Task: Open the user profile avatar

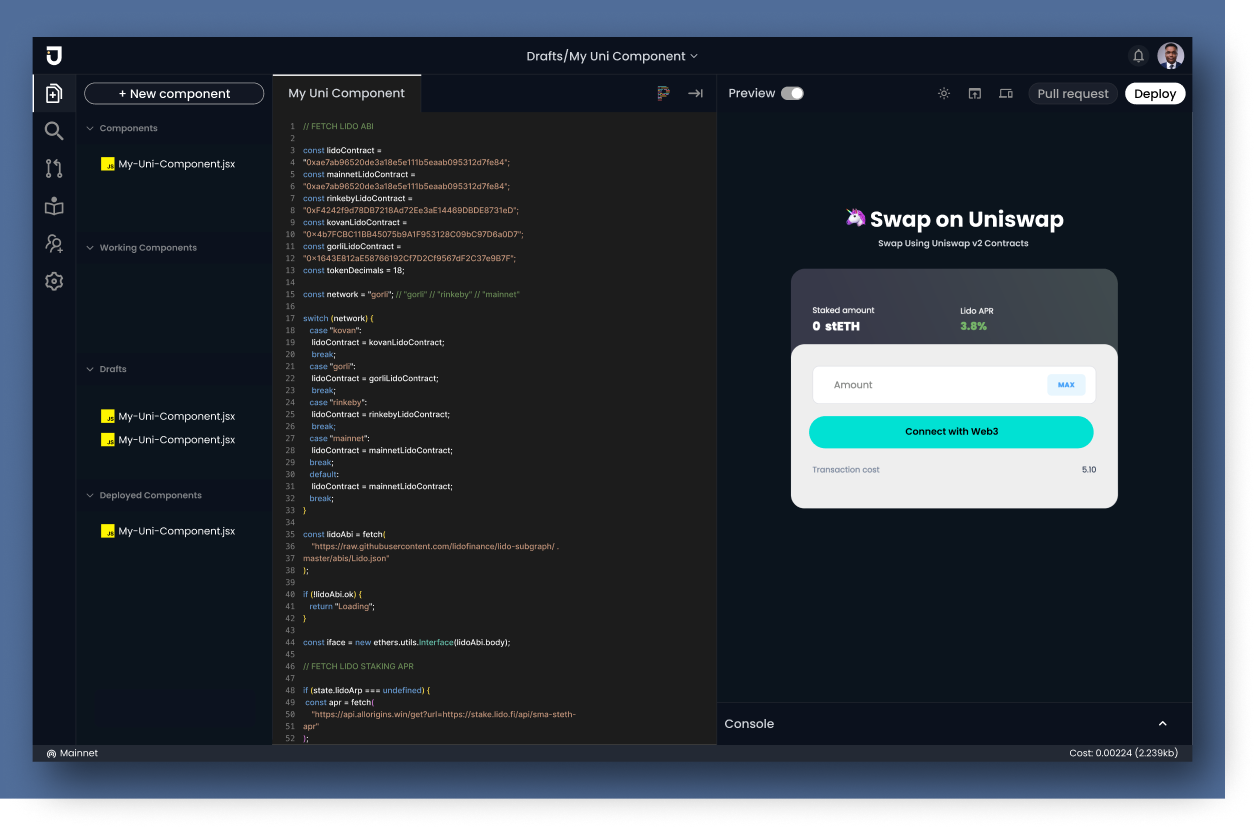Action: (1170, 56)
